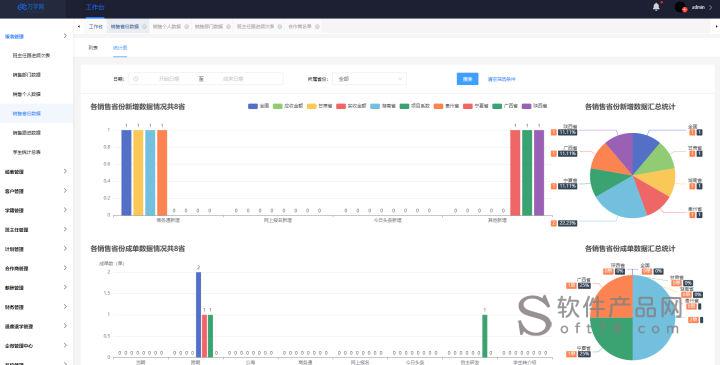Switch to the 销售个人数据 page tab
Viewport: 720px width, 365px height.
point(167,27)
